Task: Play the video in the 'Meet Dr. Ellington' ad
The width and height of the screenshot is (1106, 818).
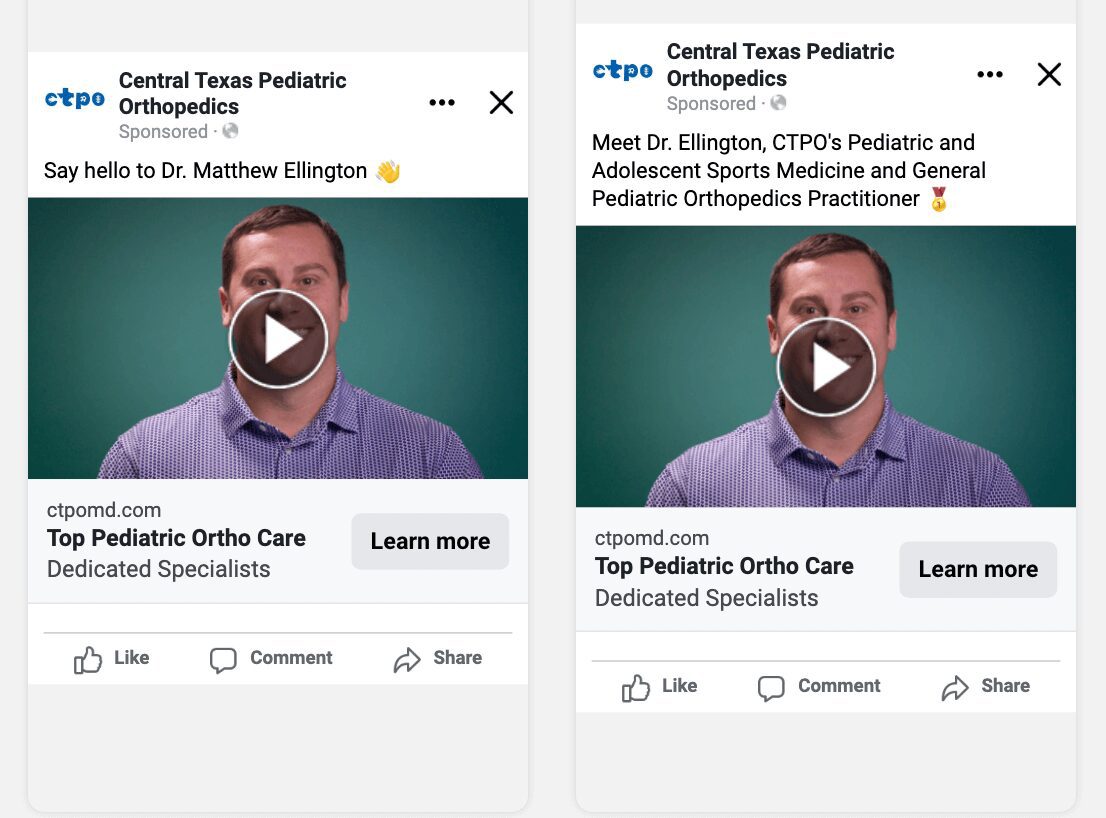Action: pyautogui.click(x=826, y=368)
